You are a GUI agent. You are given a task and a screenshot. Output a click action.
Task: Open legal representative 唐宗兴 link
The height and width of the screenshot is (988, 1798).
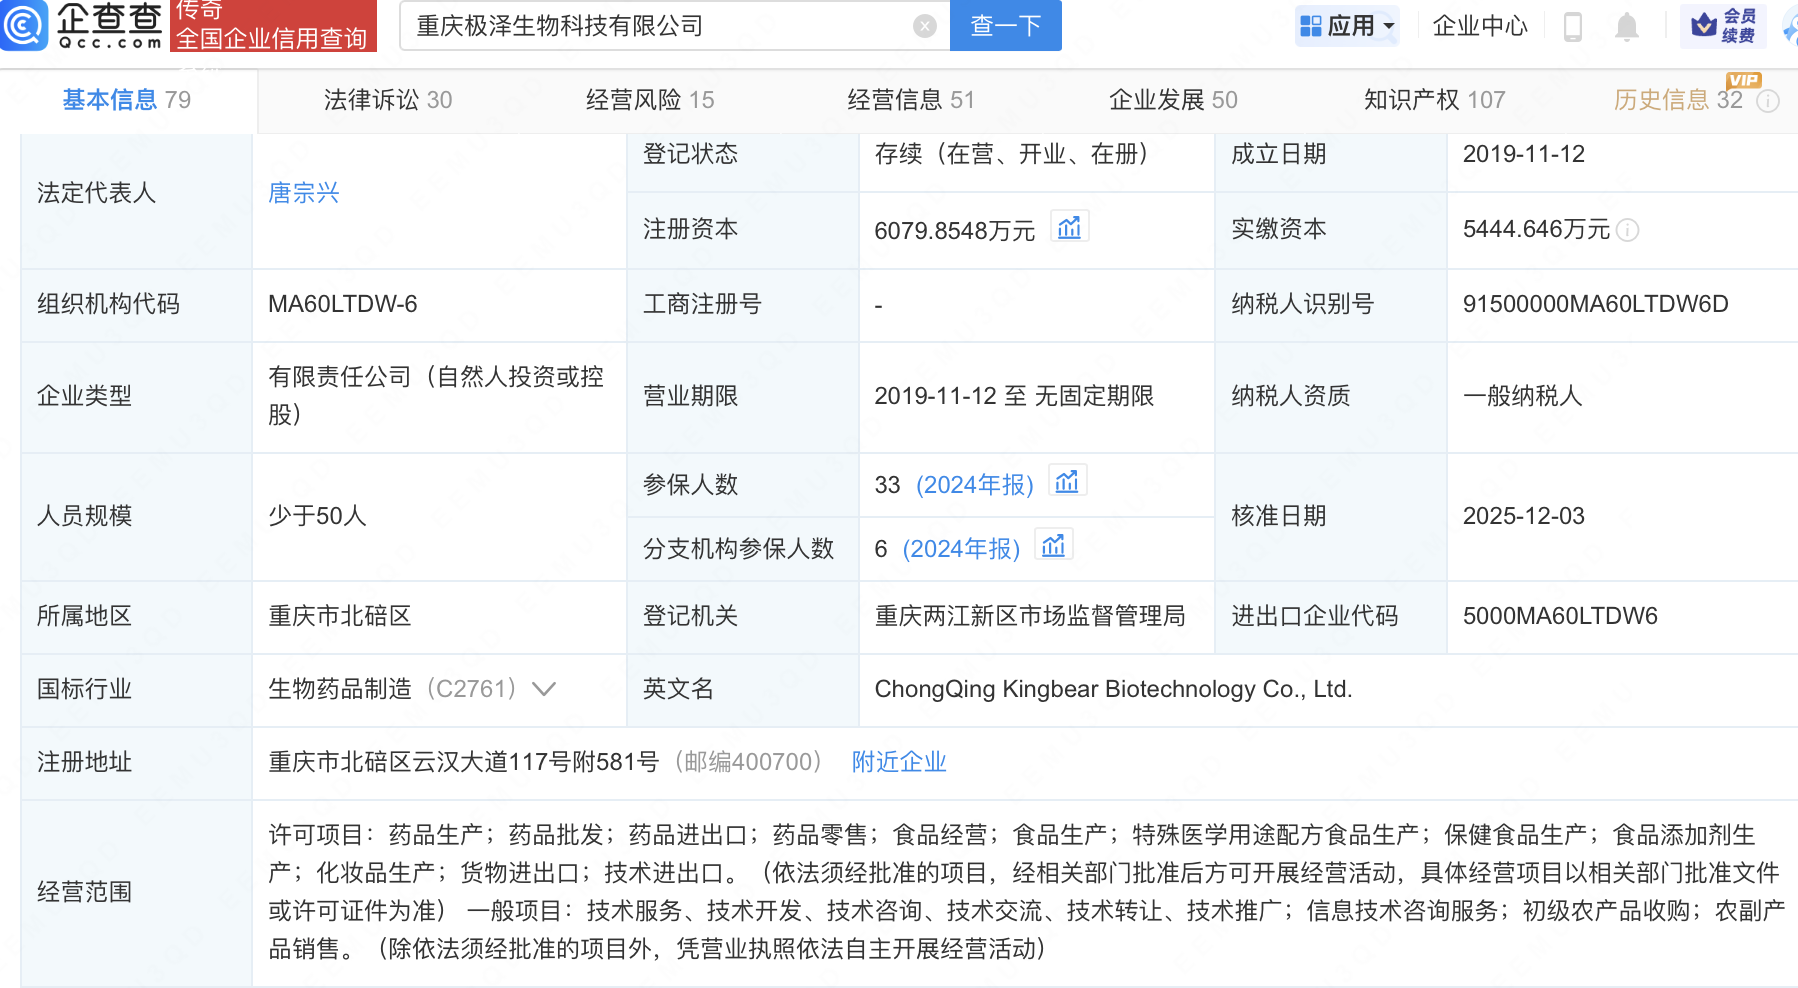click(x=304, y=193)
